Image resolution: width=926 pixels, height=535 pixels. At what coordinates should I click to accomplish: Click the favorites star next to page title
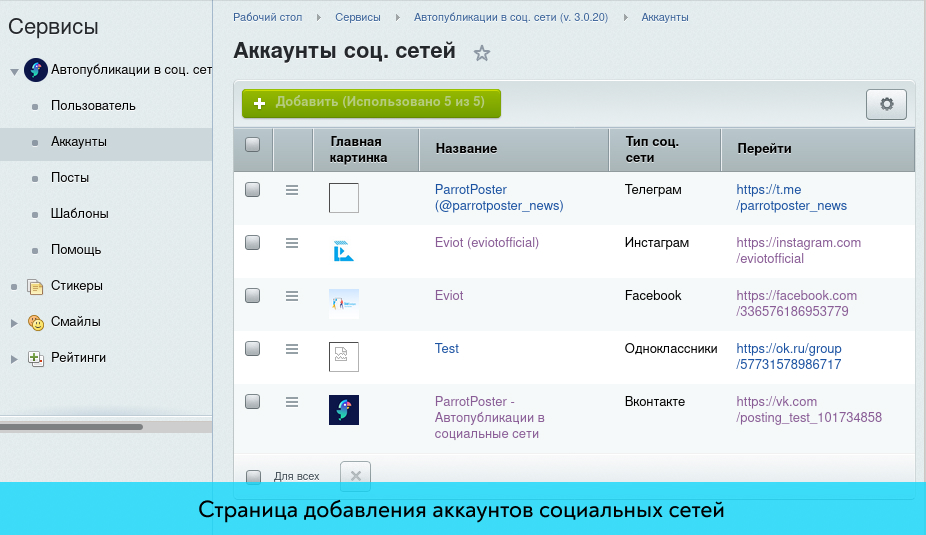pyautogui.click(x=482, y=54)
